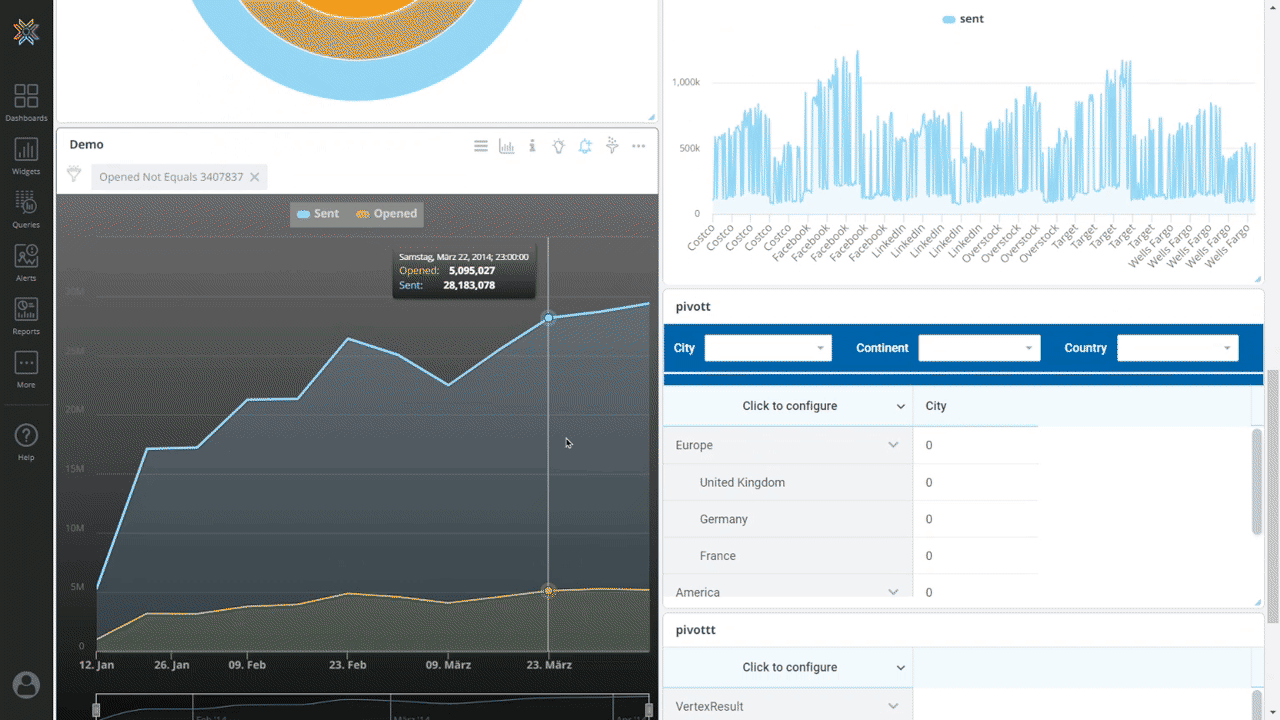Open the Dashboards section in sidebar
The image size is (1280, 720).
tap(26, 103)
